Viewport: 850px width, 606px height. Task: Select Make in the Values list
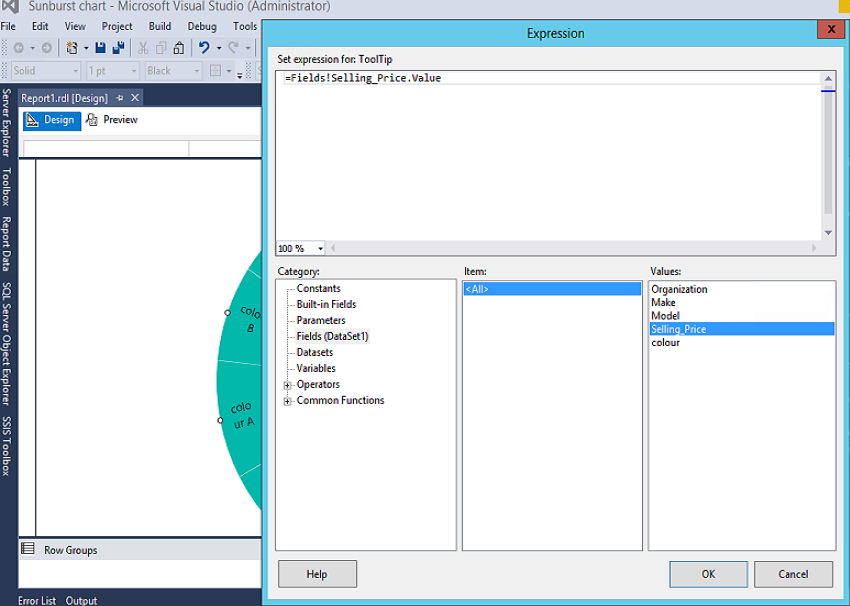click(x=741, y=302)
